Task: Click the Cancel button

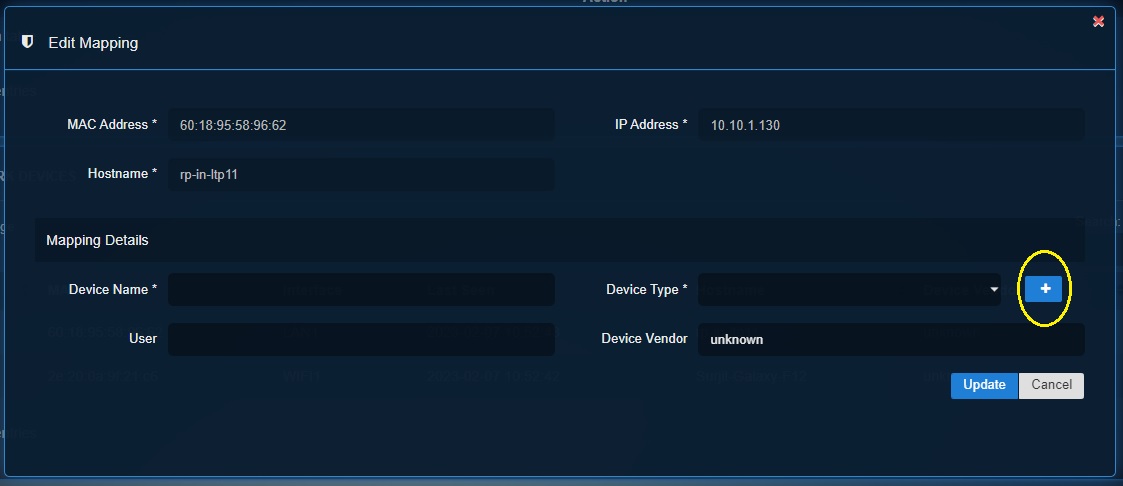Action: pos(1051,385)
